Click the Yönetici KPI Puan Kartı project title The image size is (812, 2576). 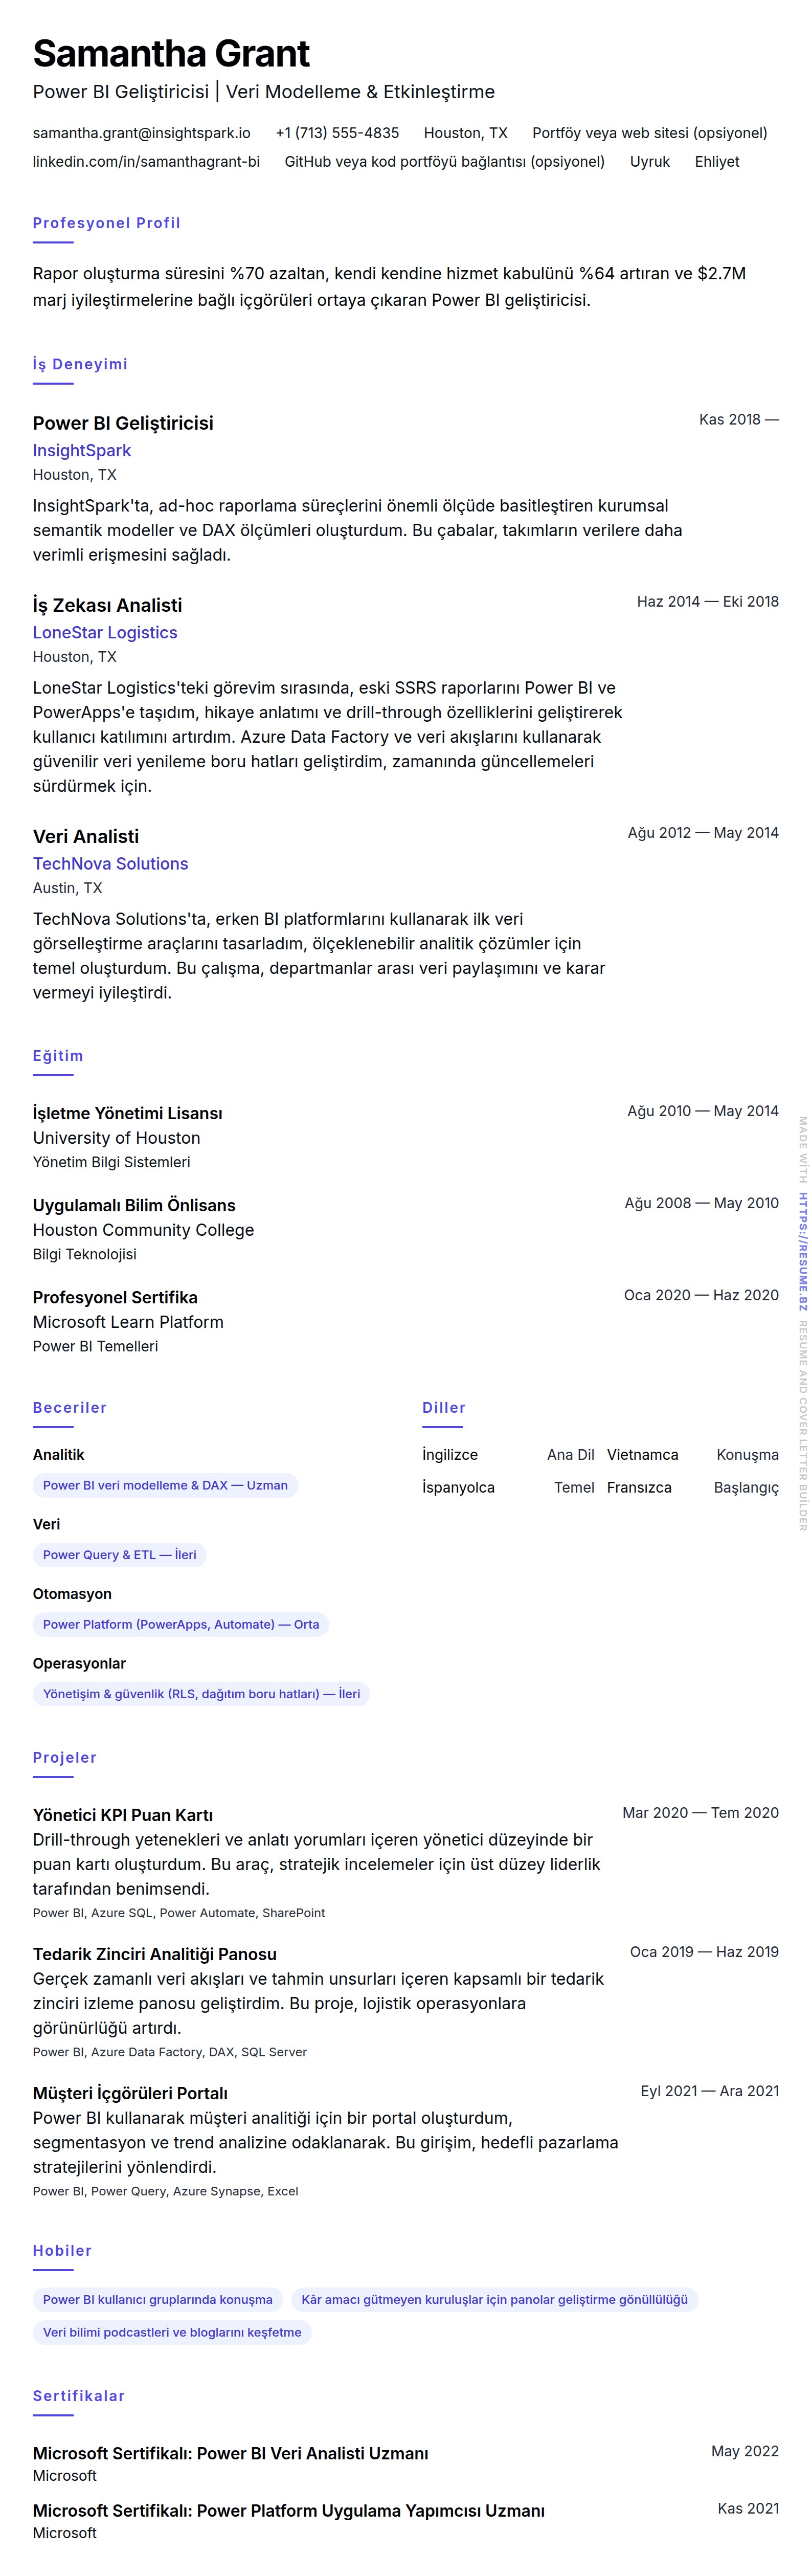pos(123,1815)
